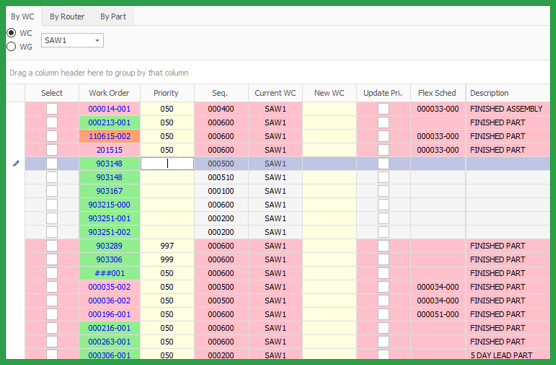This screenshot has height=365, width=556.
Task: Switch to the By Router tab
Action: click(x=67, y=16)
